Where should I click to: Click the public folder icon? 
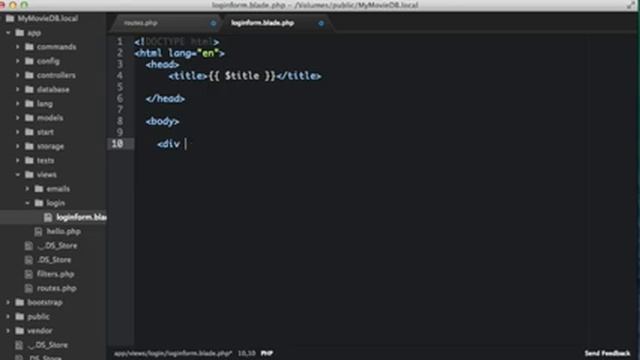click(x=20, y=317)
